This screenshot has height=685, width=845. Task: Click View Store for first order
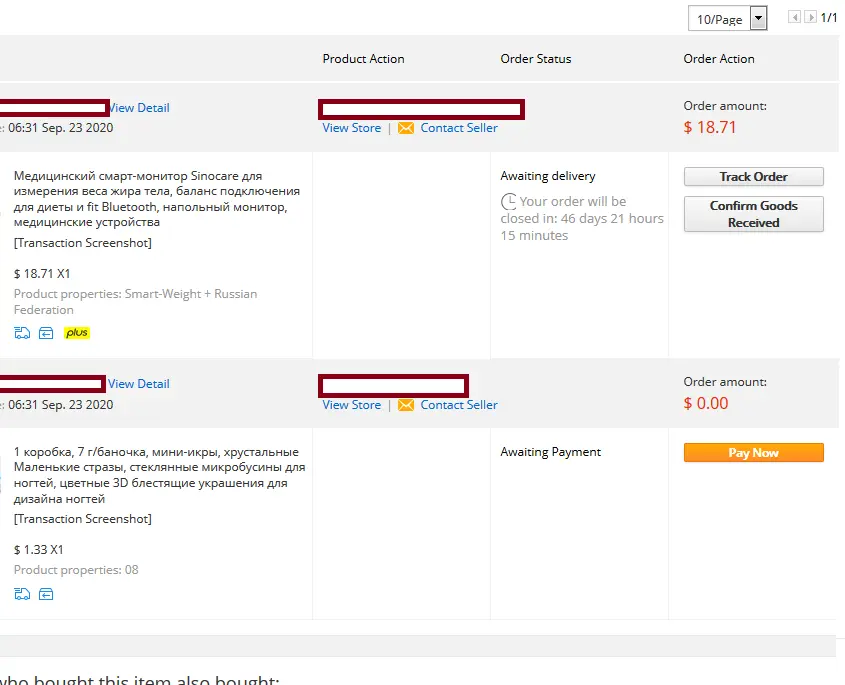tap(351, 128)
